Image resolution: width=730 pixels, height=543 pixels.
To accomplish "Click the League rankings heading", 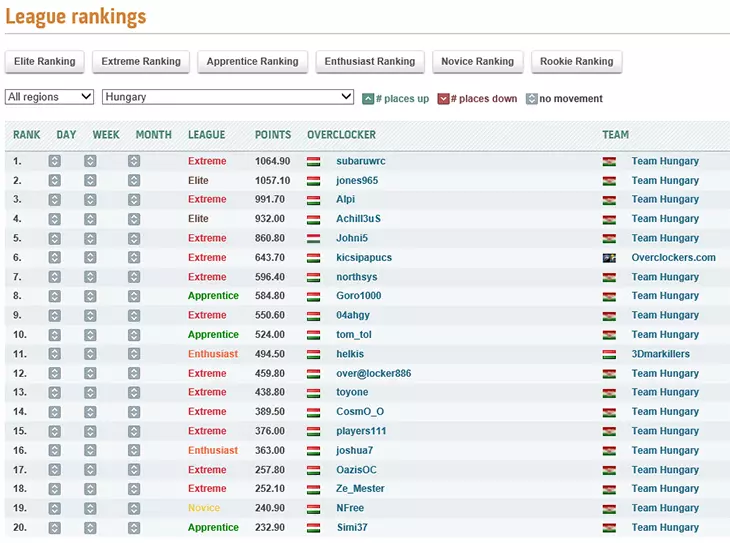I will [x=75, y=16].
